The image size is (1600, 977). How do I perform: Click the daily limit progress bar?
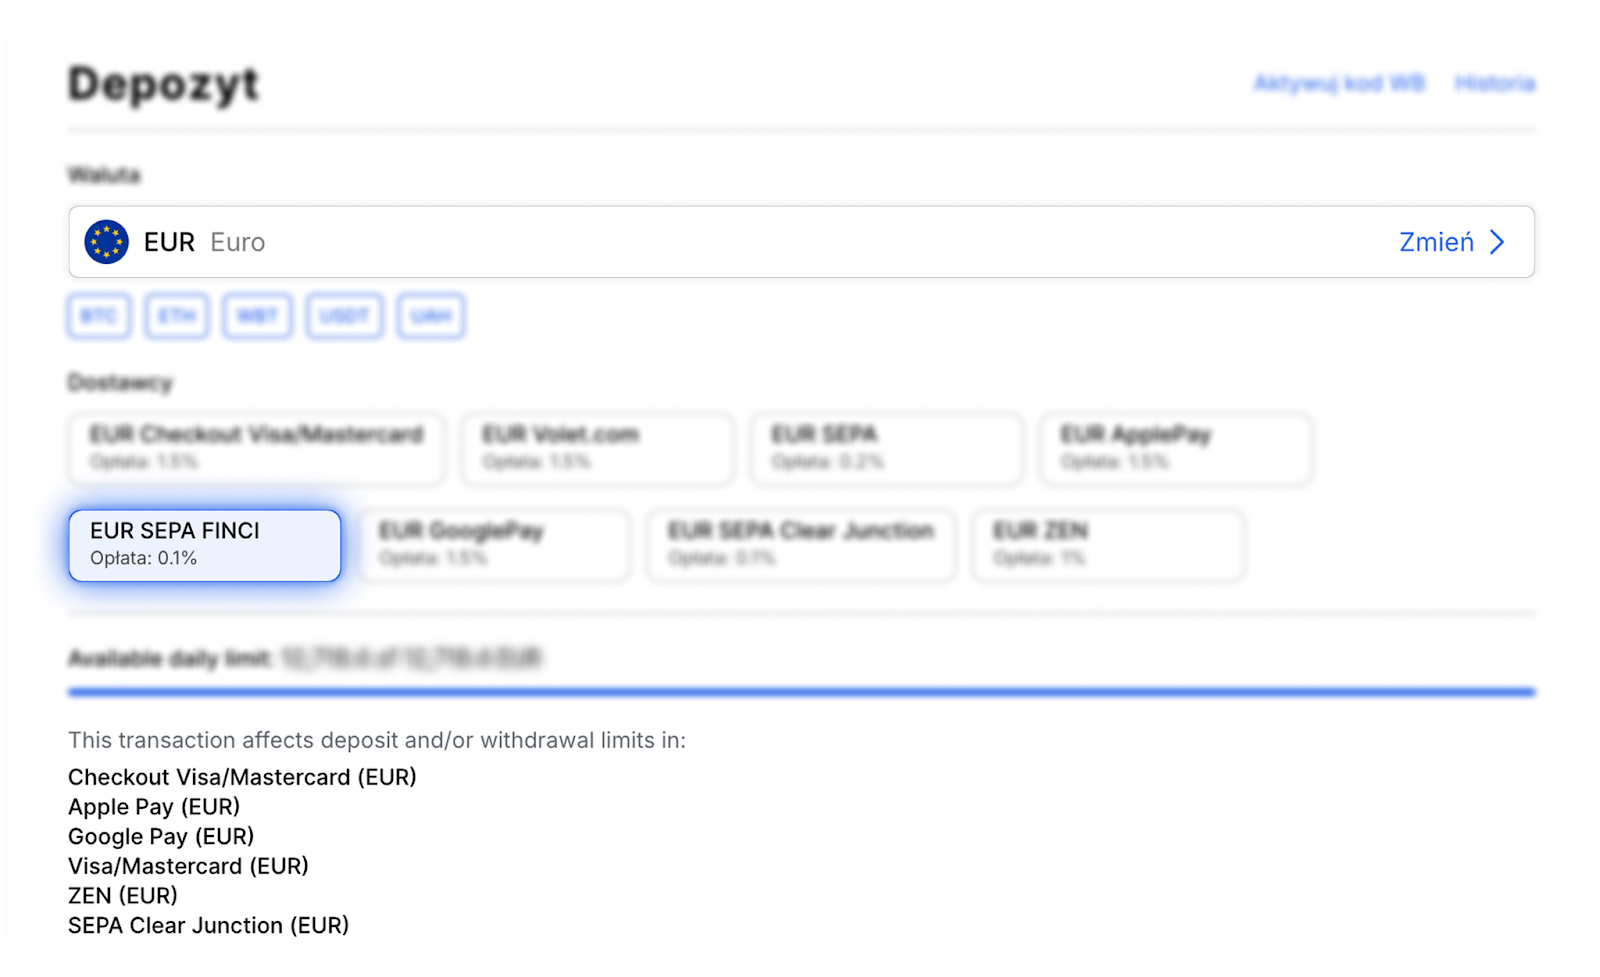click(801, 691)
